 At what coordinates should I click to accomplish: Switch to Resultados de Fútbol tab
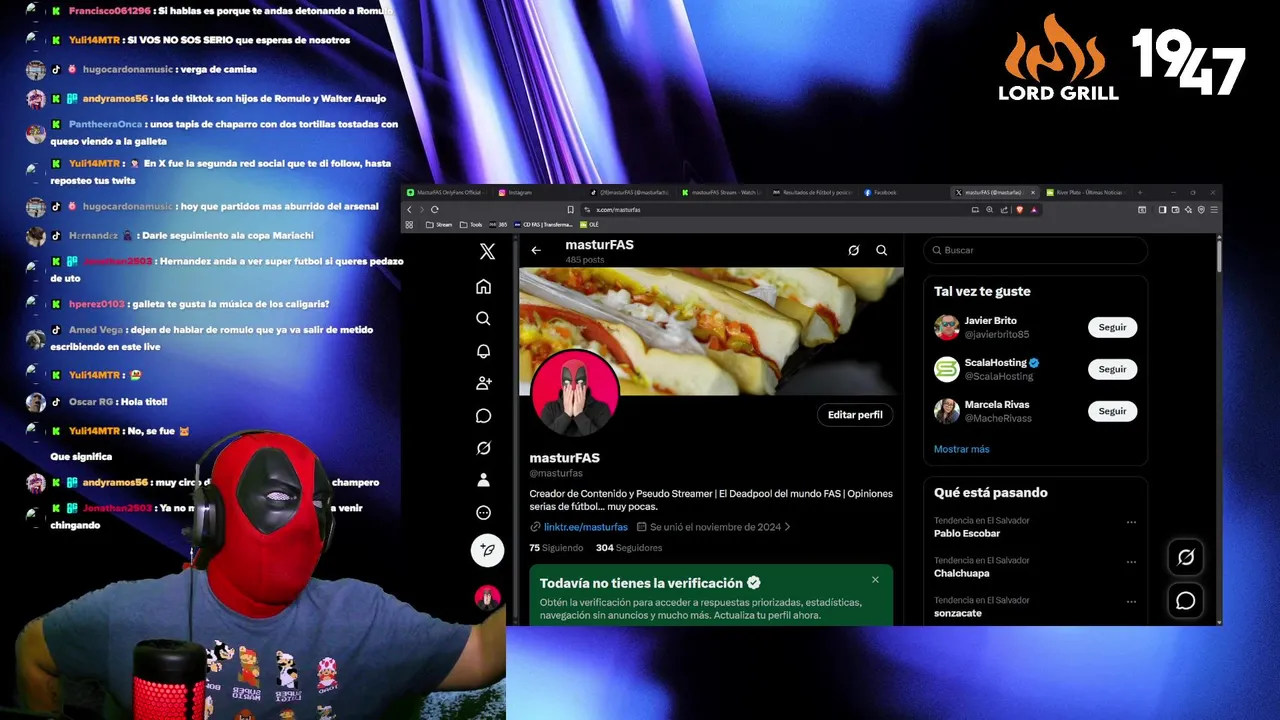click(x=812, y=192)
